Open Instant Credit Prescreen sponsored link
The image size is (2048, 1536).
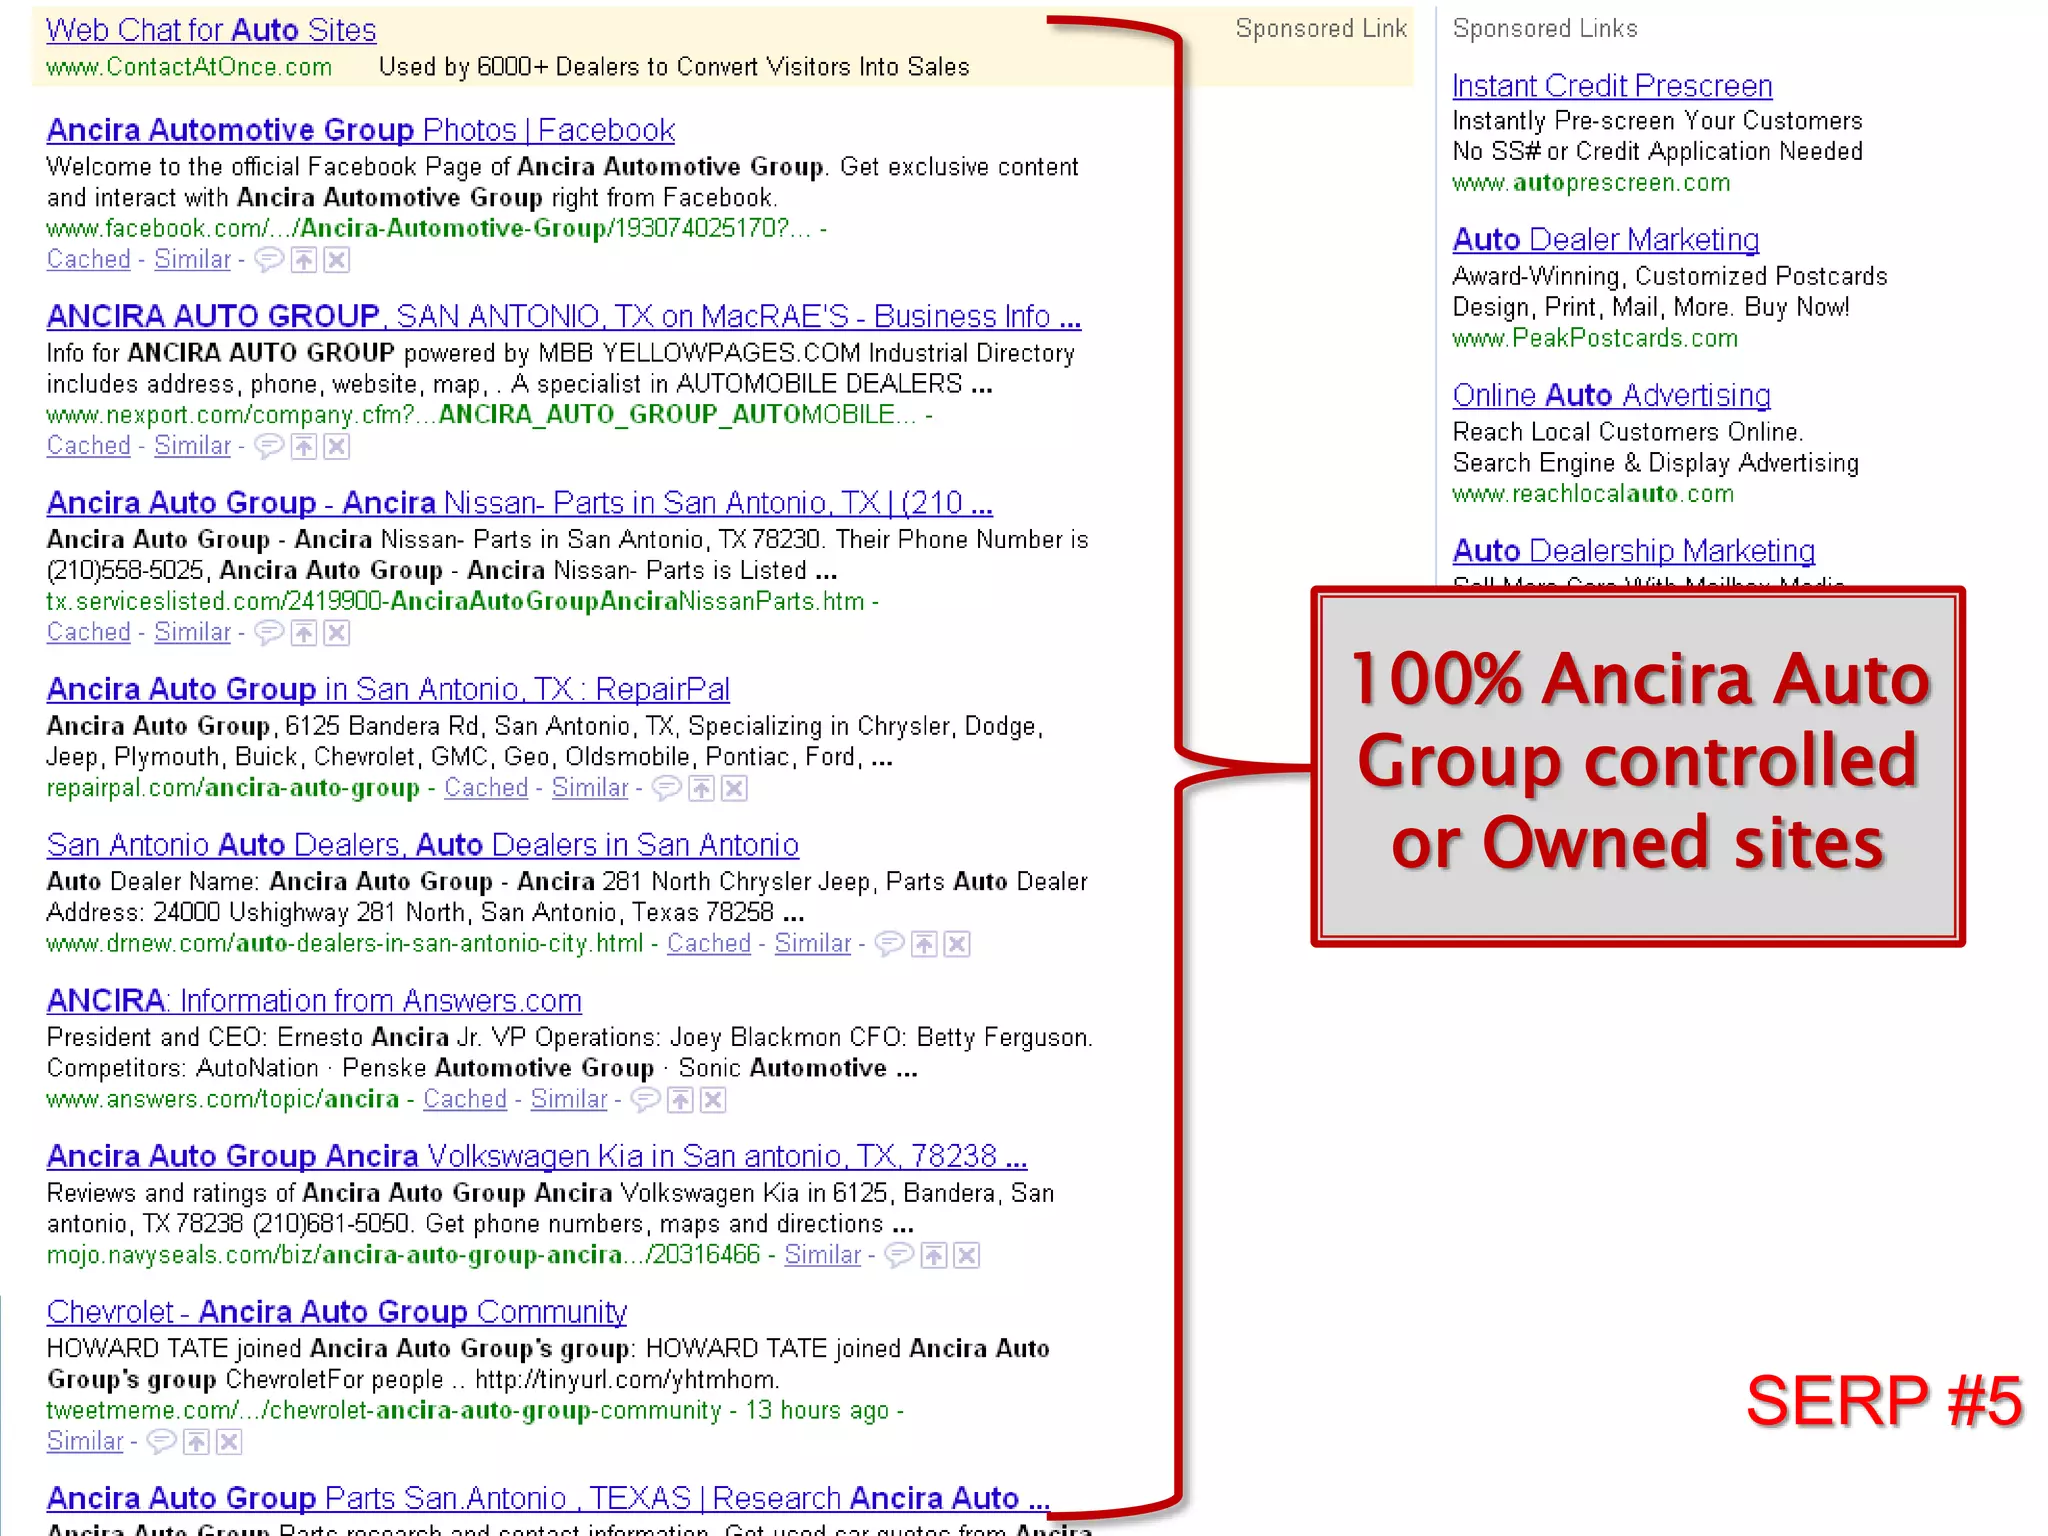click(1611, 86)
